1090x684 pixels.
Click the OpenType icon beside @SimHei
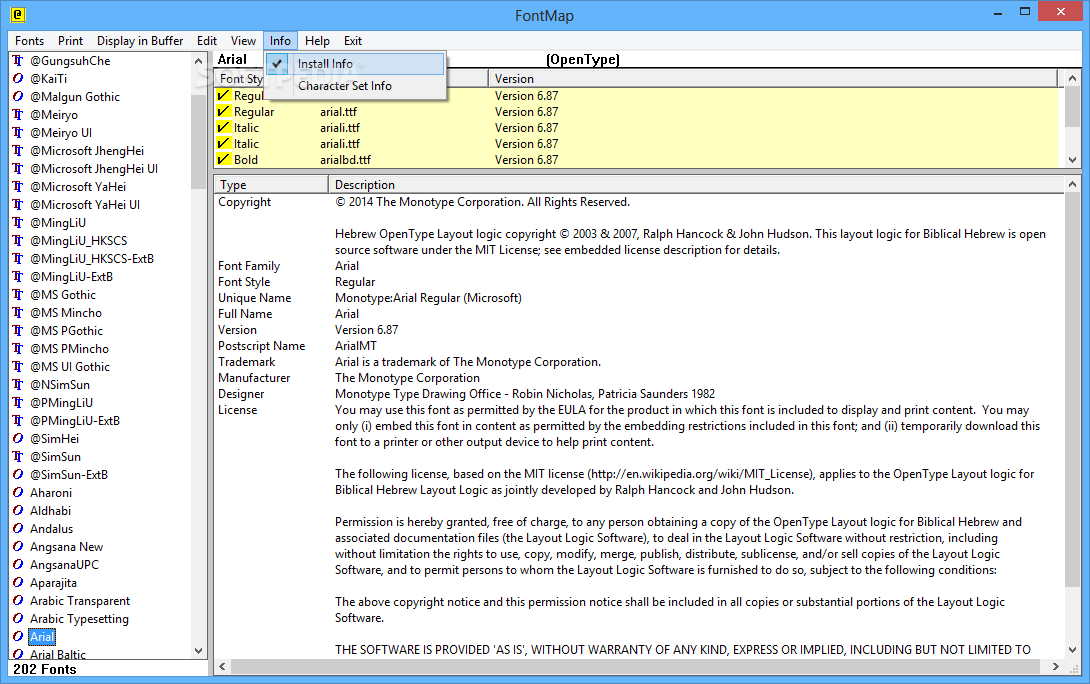point(18,439)
